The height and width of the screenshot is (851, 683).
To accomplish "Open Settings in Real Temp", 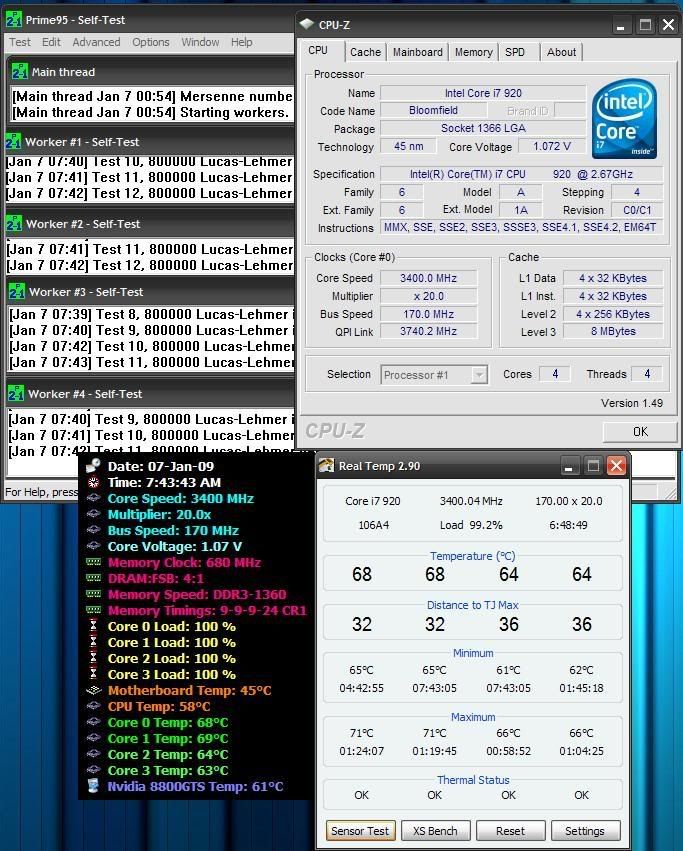I will 585,831.
